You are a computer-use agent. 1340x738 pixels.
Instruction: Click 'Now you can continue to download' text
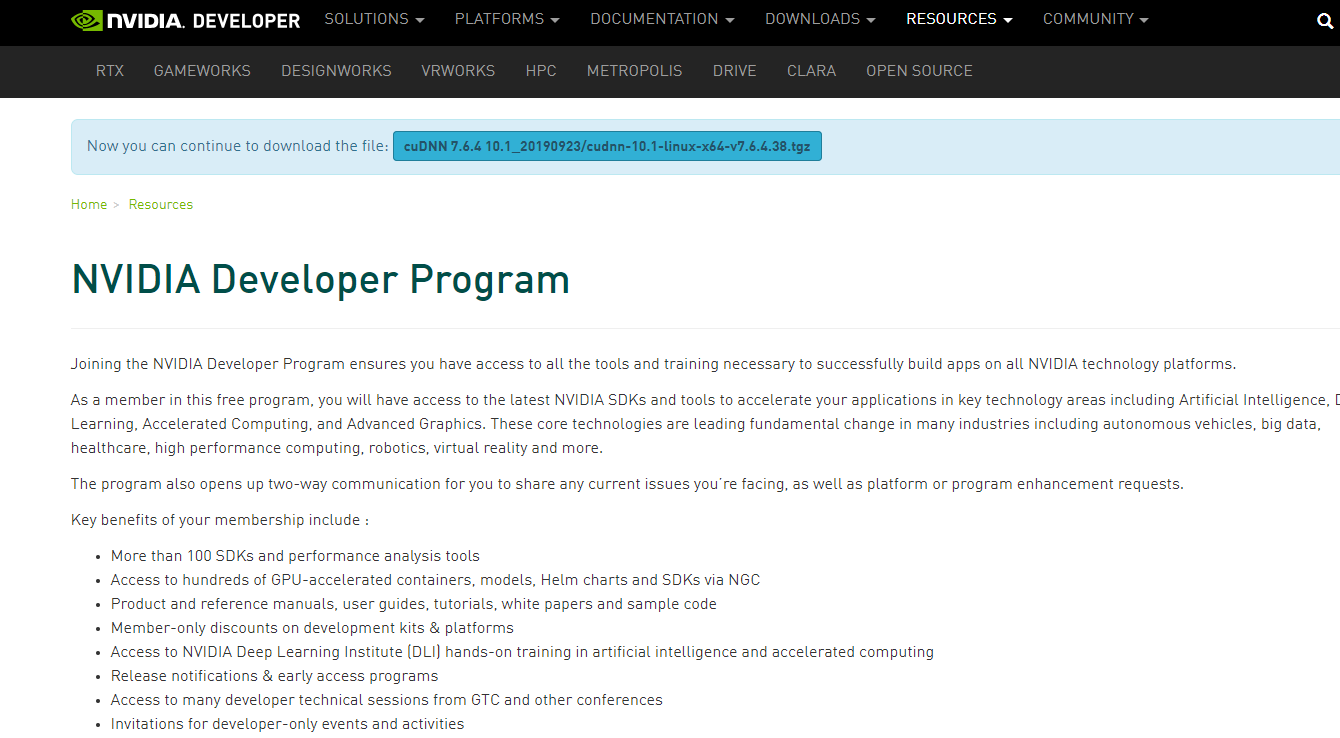(x=238, y=146)
